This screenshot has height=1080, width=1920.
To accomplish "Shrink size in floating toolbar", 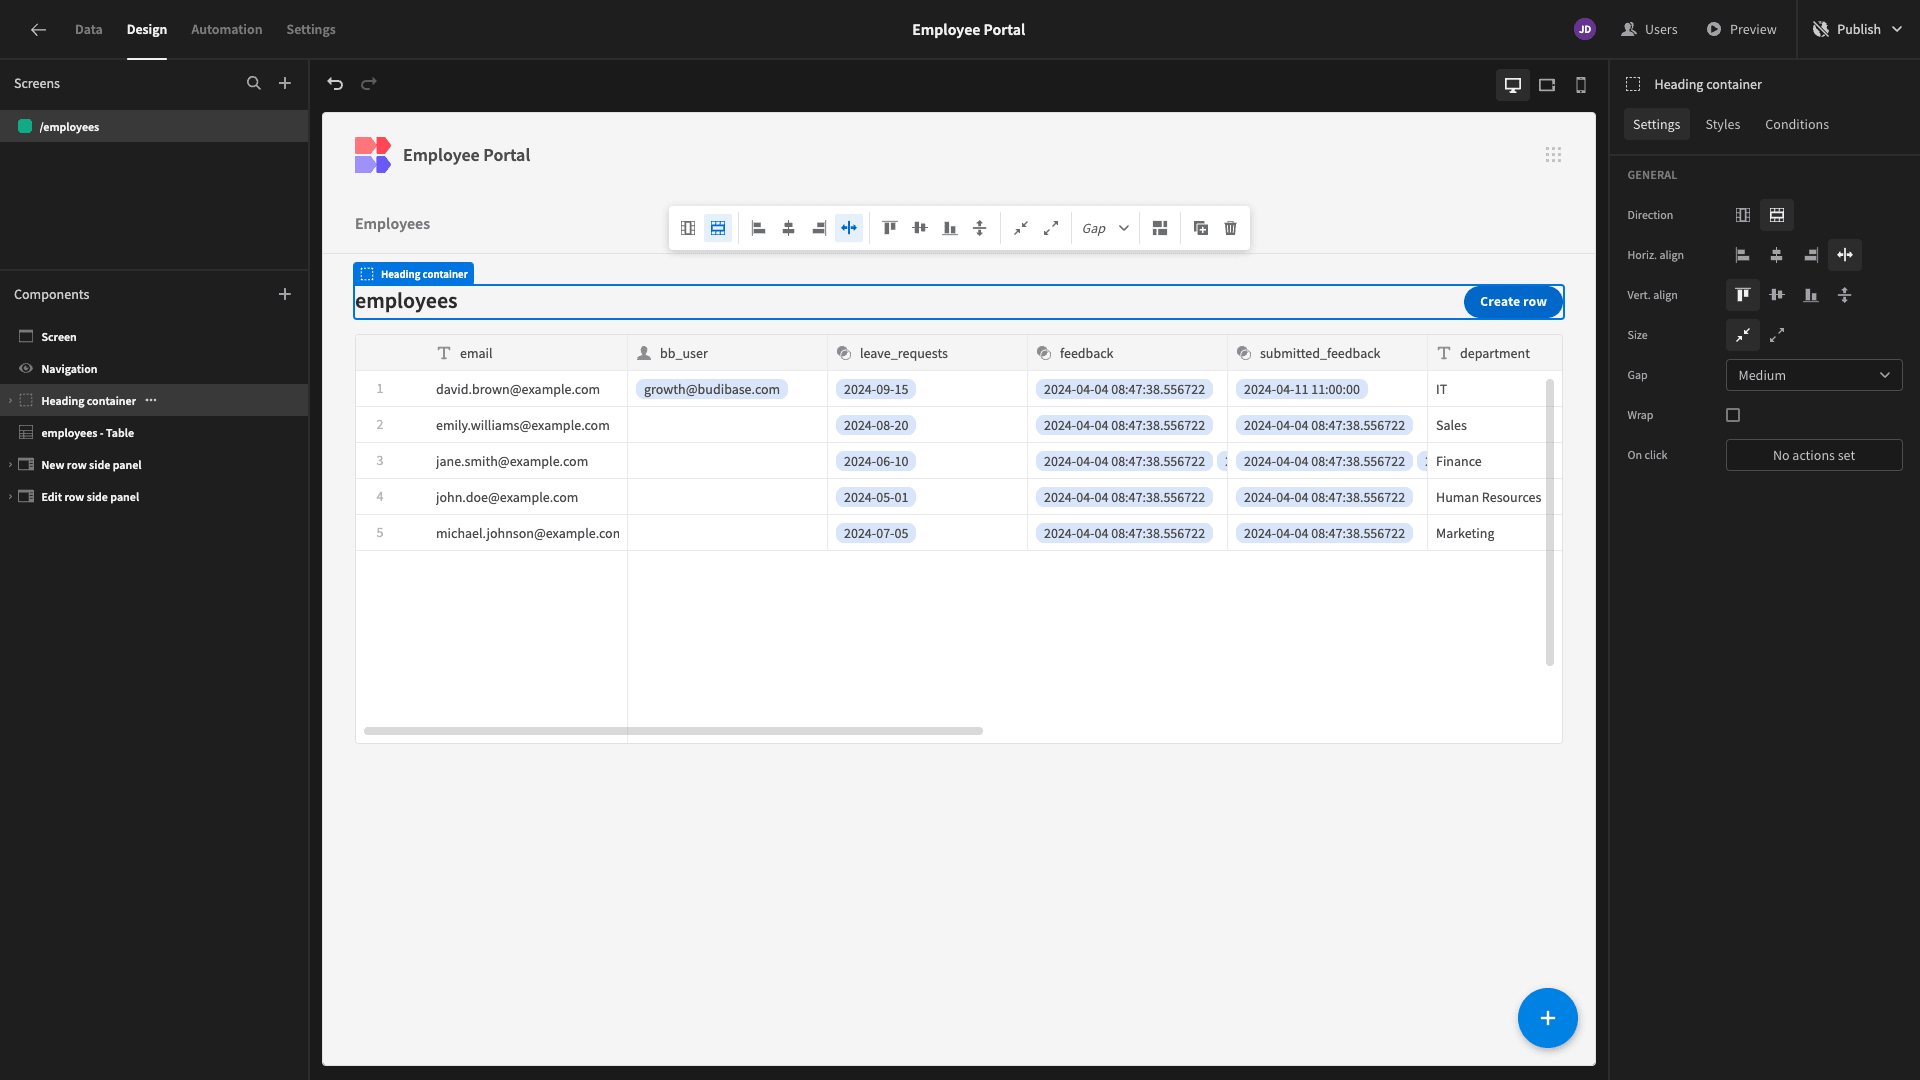I will pyautogui.click(x=1021, y=228).
